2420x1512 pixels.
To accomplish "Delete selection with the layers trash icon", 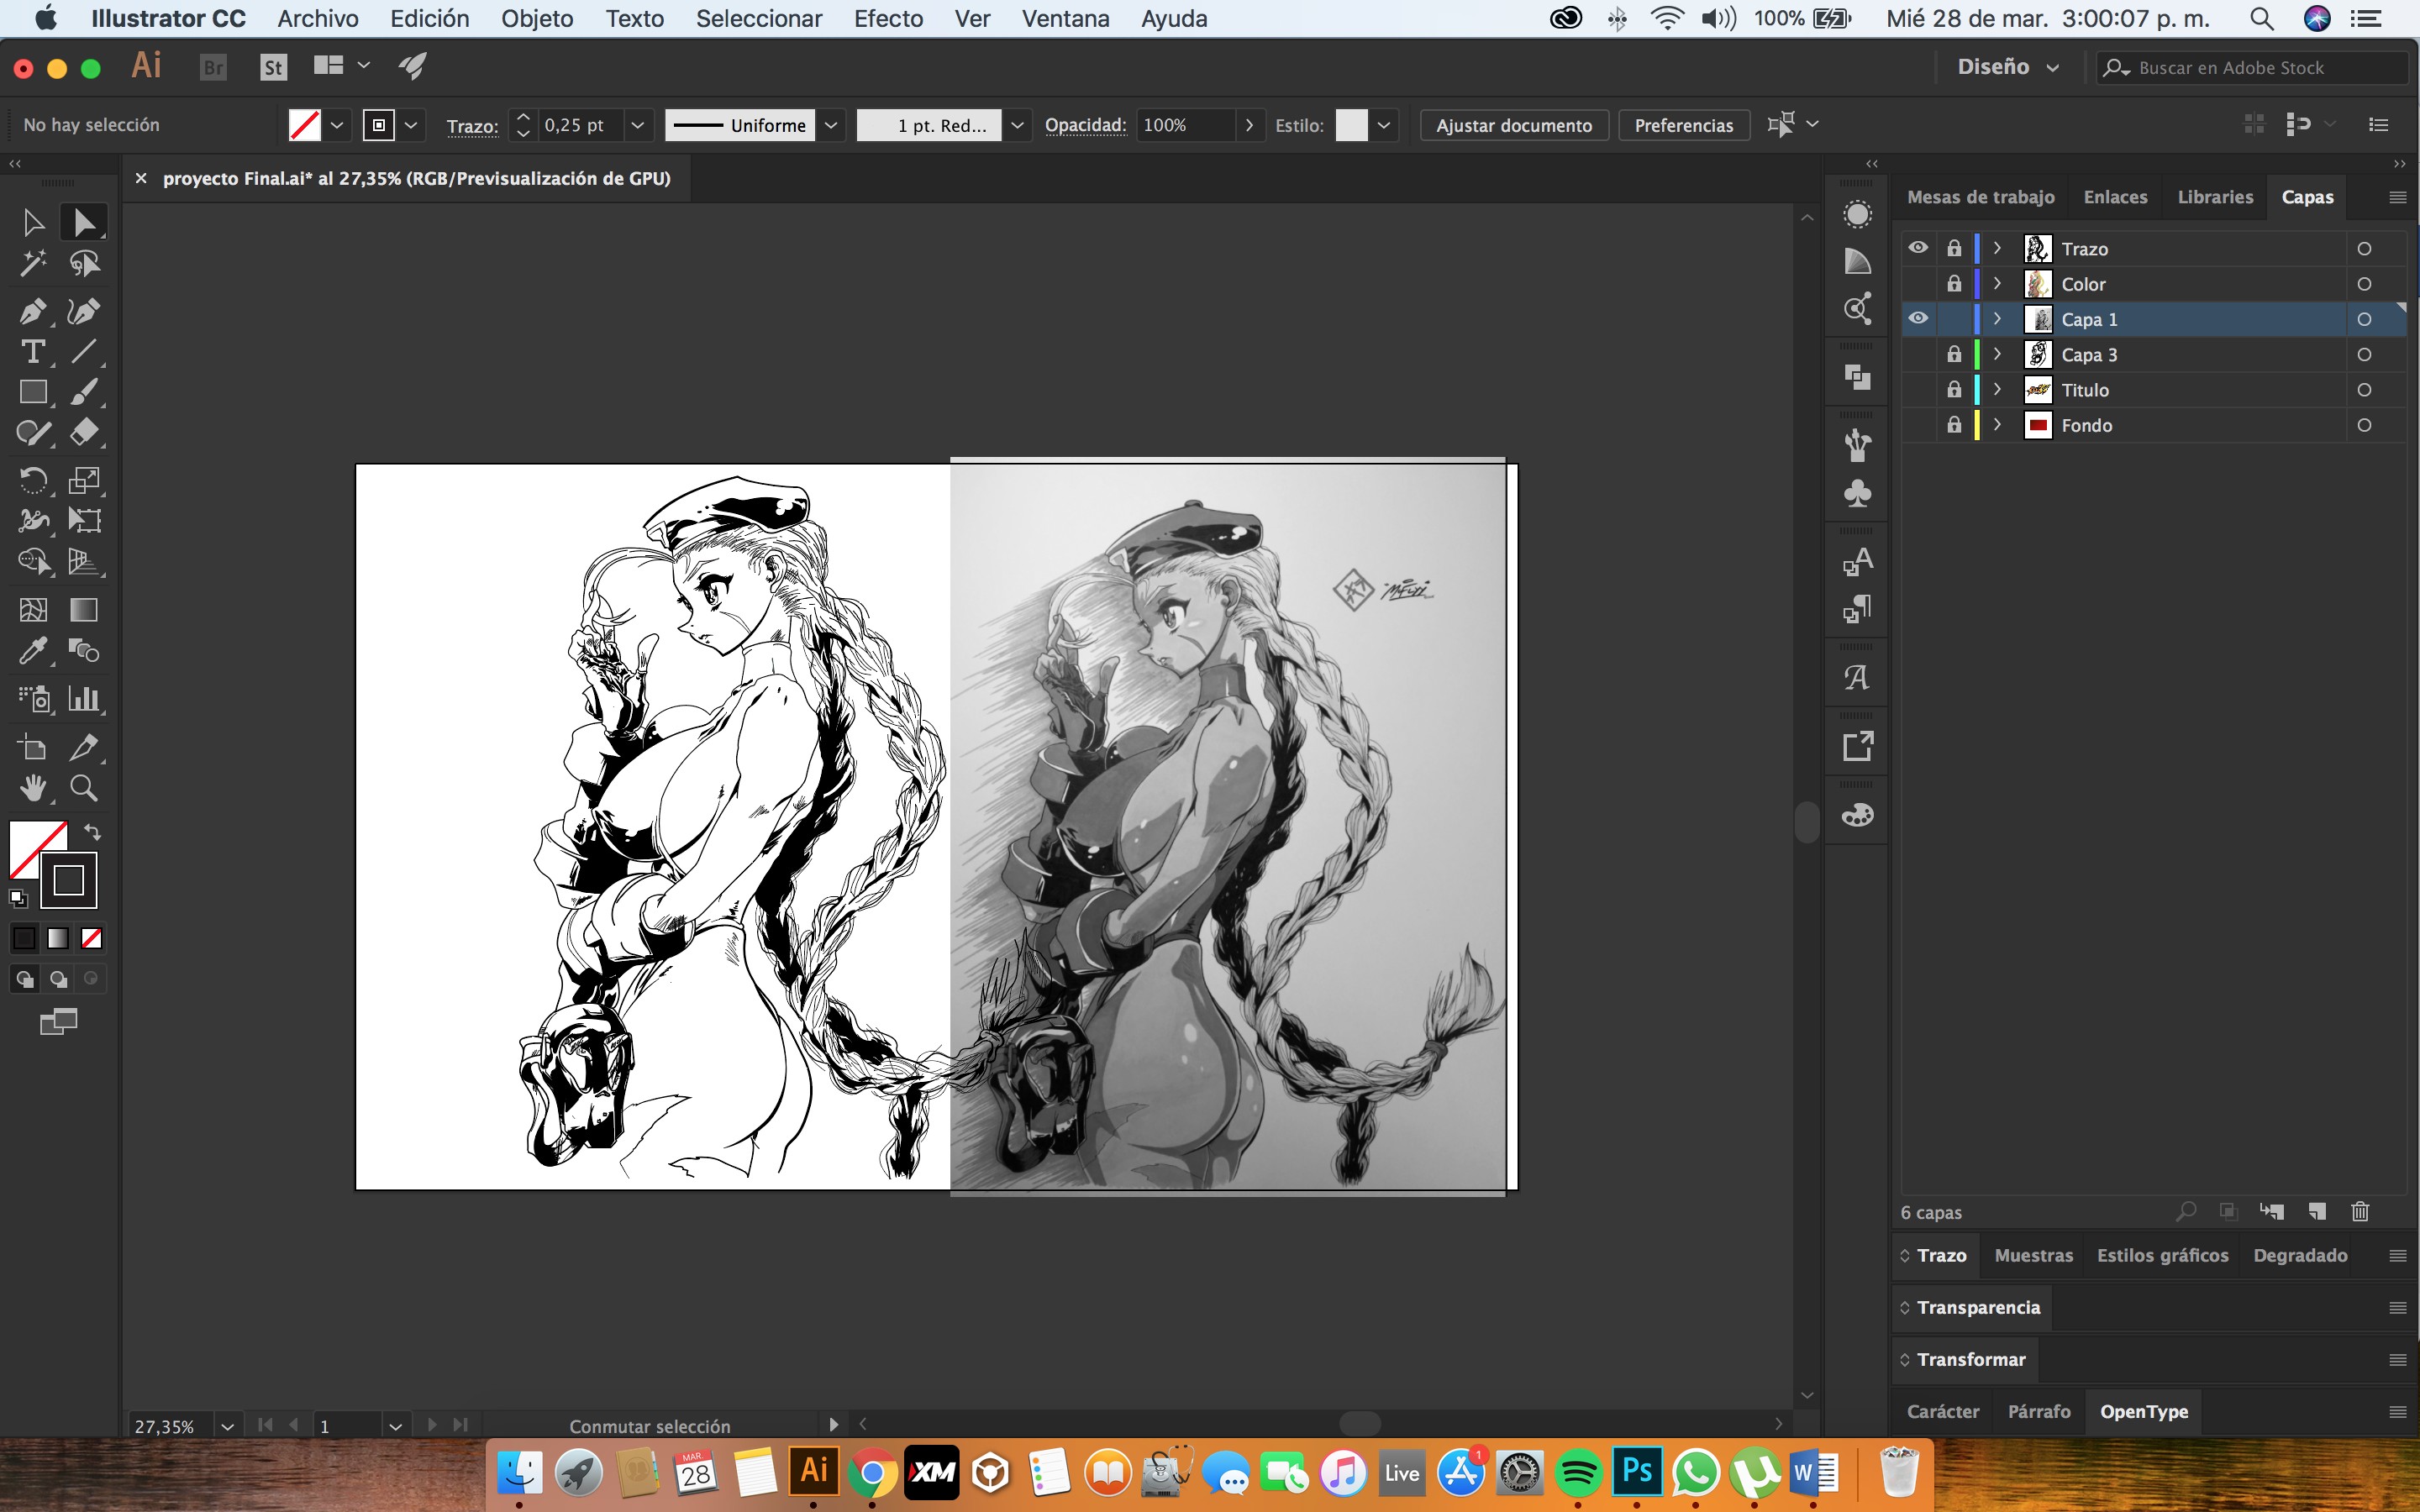I will [x=2361, y=1211].
